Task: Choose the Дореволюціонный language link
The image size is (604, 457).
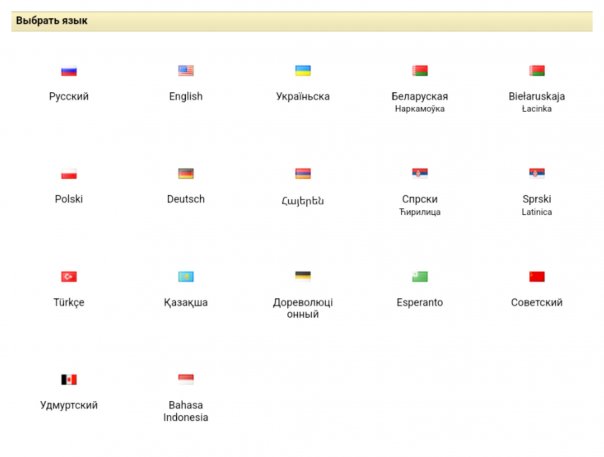Action: (303, 308)
